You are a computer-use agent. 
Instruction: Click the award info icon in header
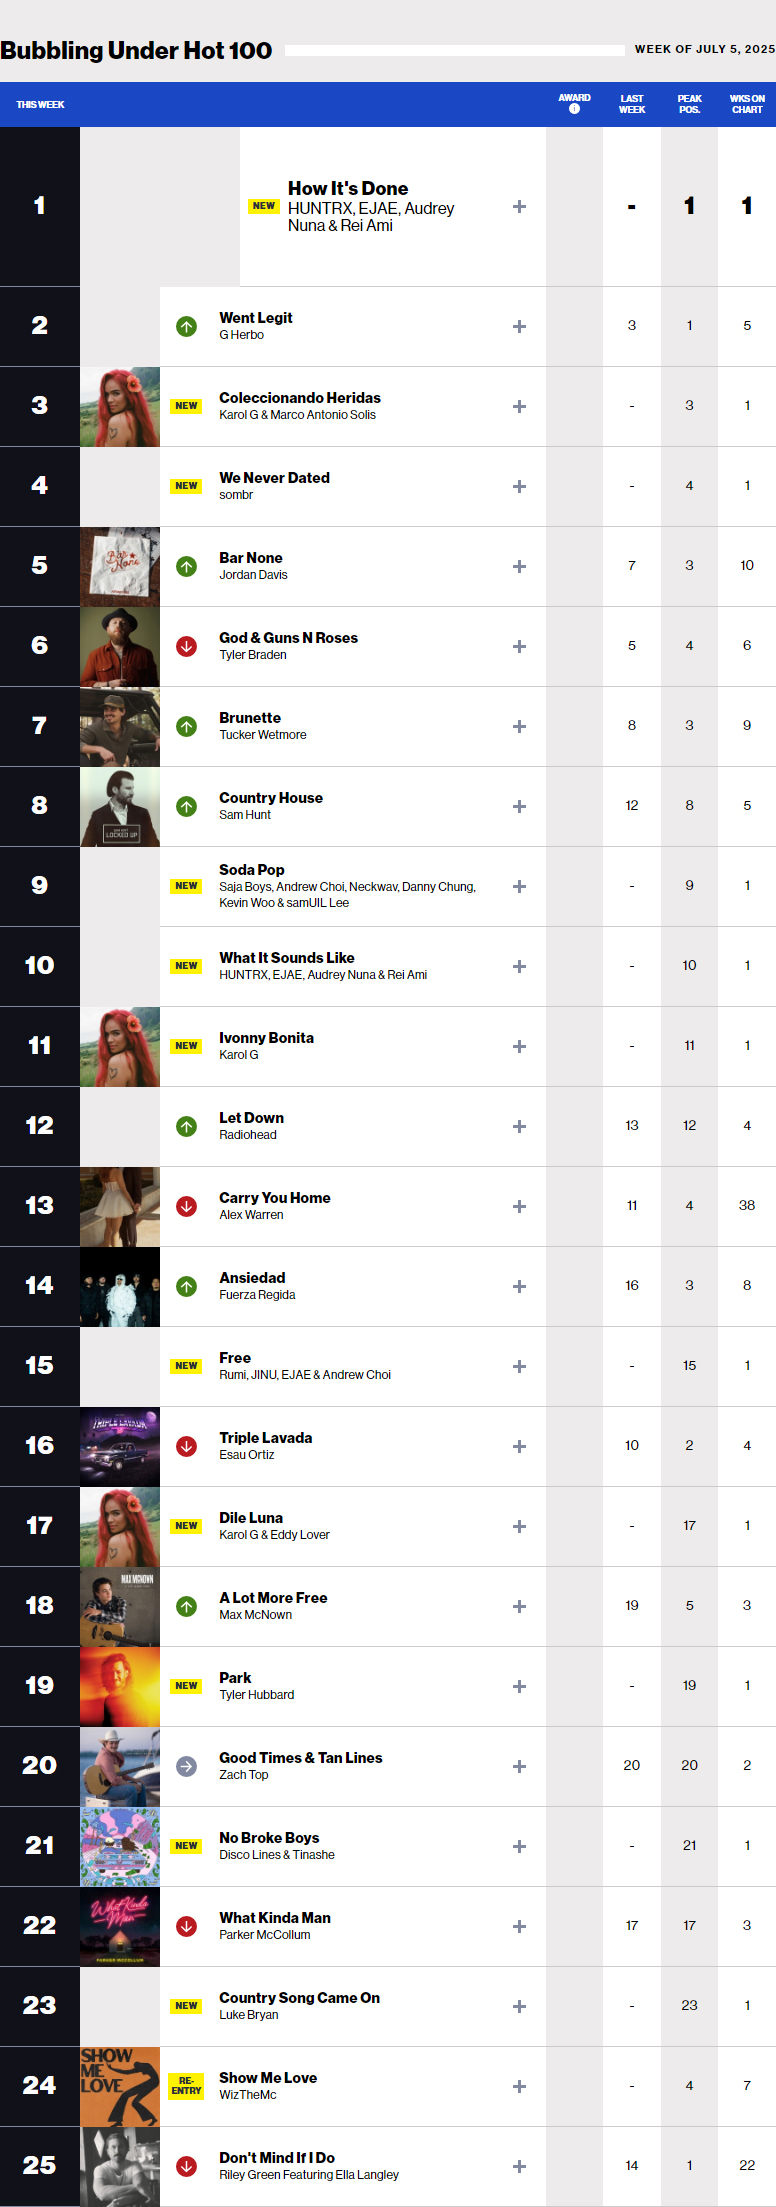[574, 109]
